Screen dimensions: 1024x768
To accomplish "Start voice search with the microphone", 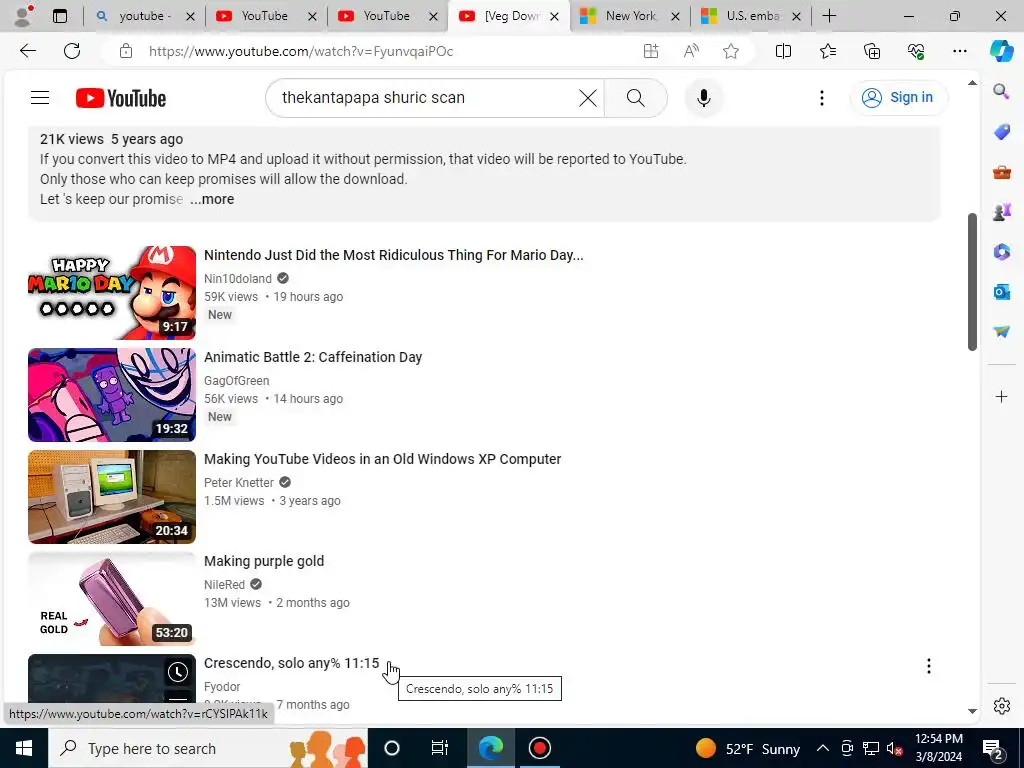I will [x=703, y=98].
